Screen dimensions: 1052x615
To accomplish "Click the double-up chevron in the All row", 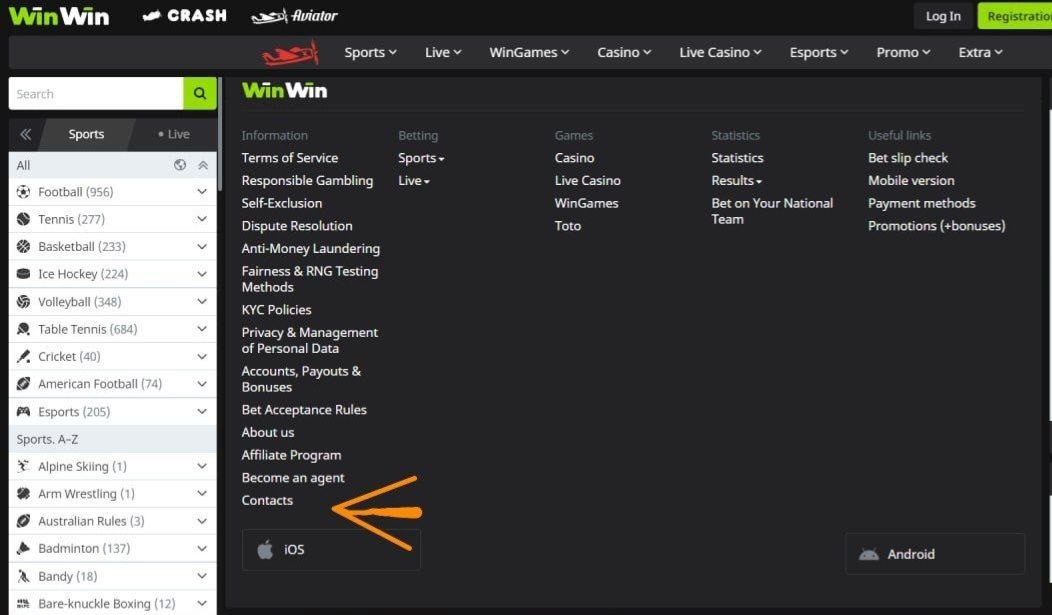I will (203, 165).
